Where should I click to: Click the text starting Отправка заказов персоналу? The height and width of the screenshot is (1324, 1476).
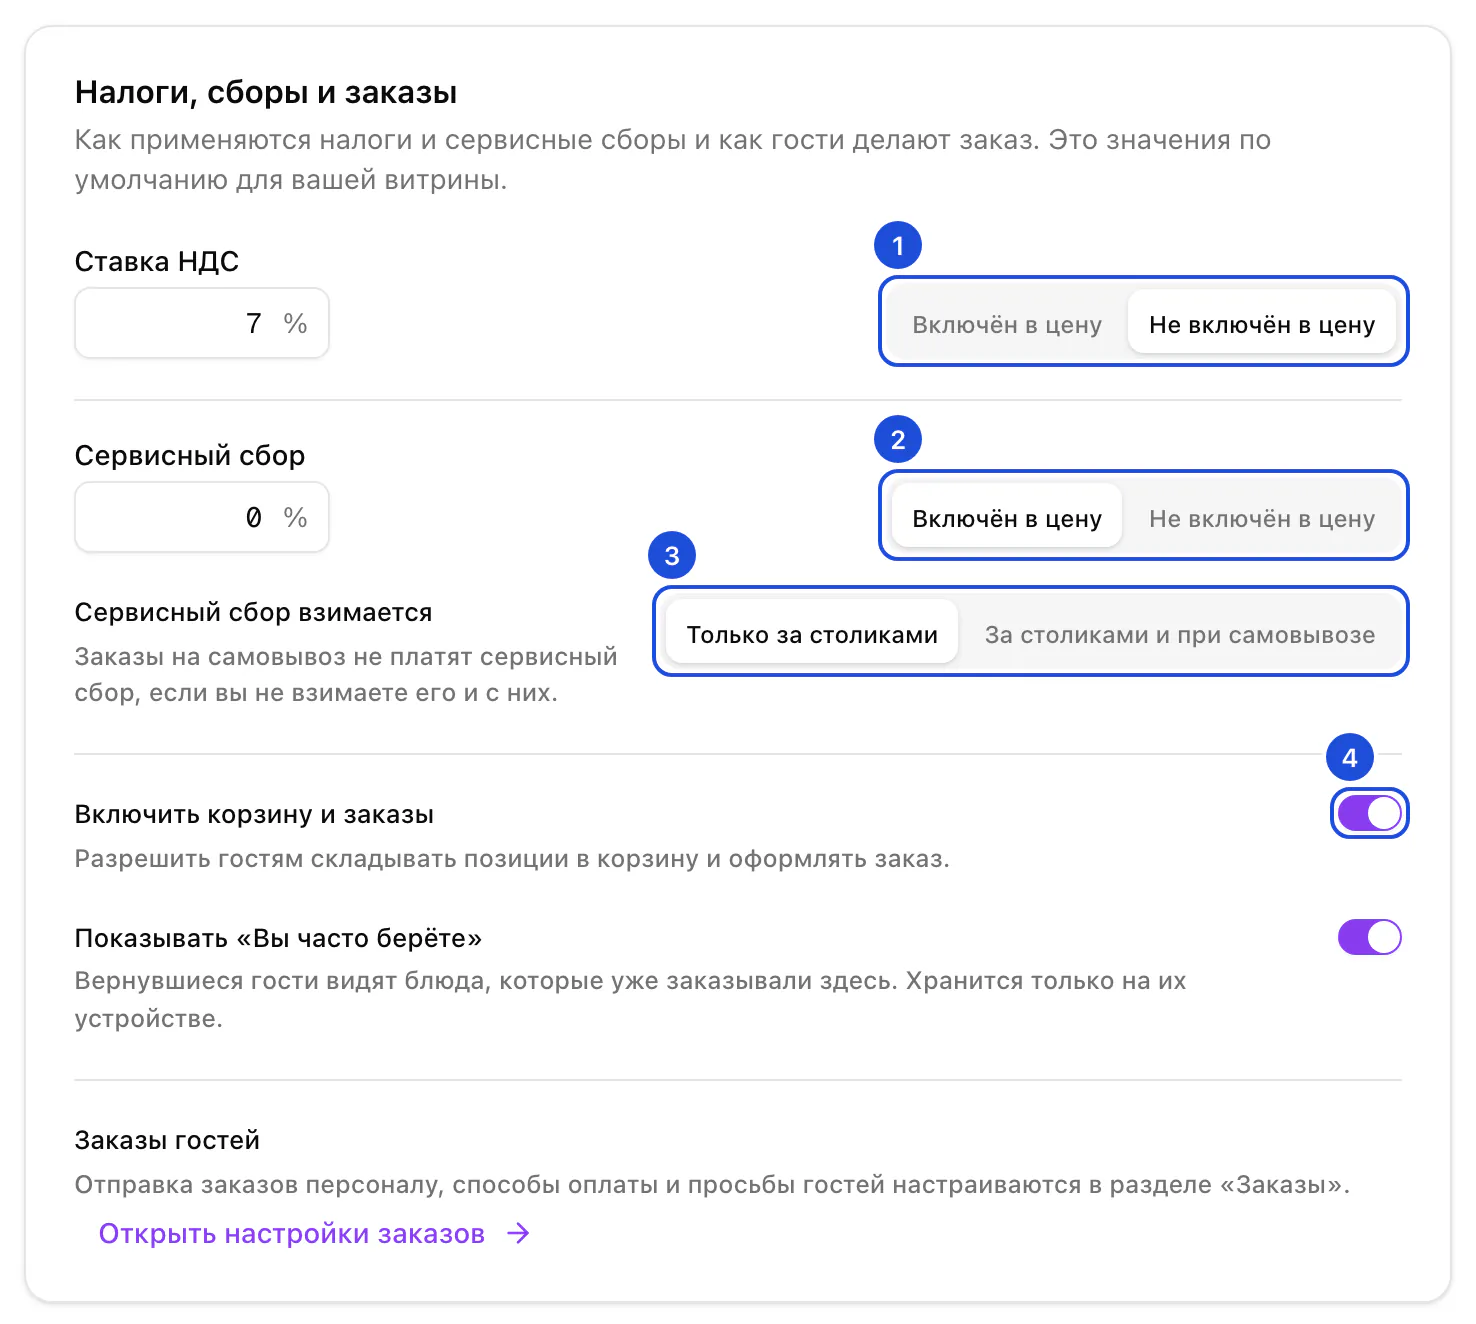point(712,1184)
